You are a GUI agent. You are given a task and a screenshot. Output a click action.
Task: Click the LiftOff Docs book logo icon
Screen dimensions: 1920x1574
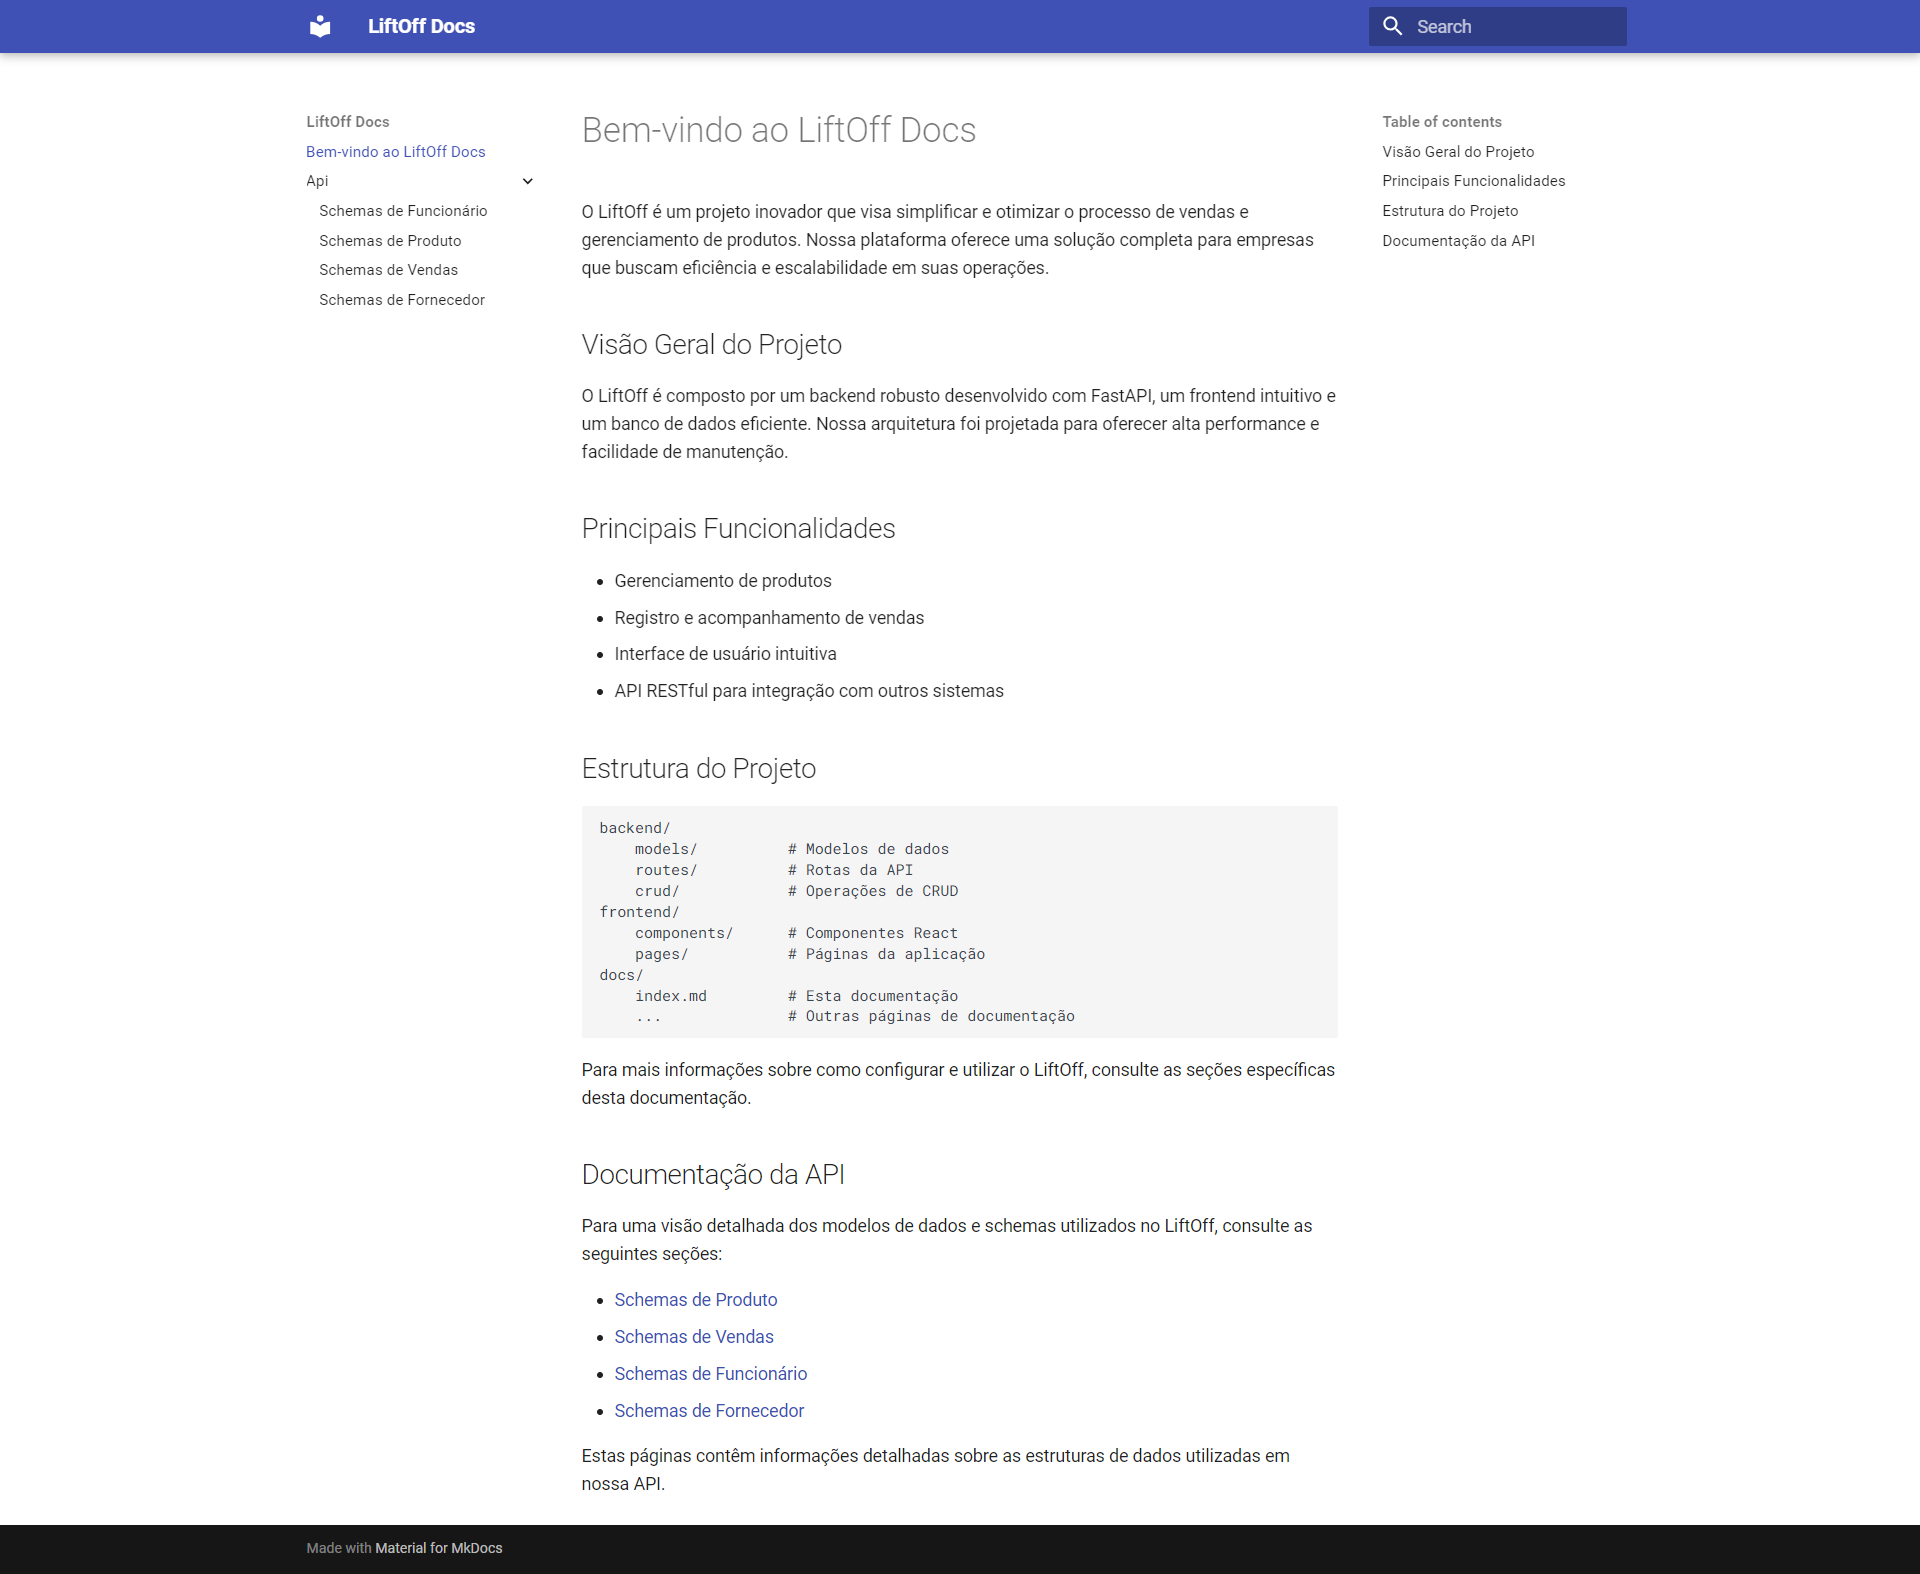click(320, 26)
